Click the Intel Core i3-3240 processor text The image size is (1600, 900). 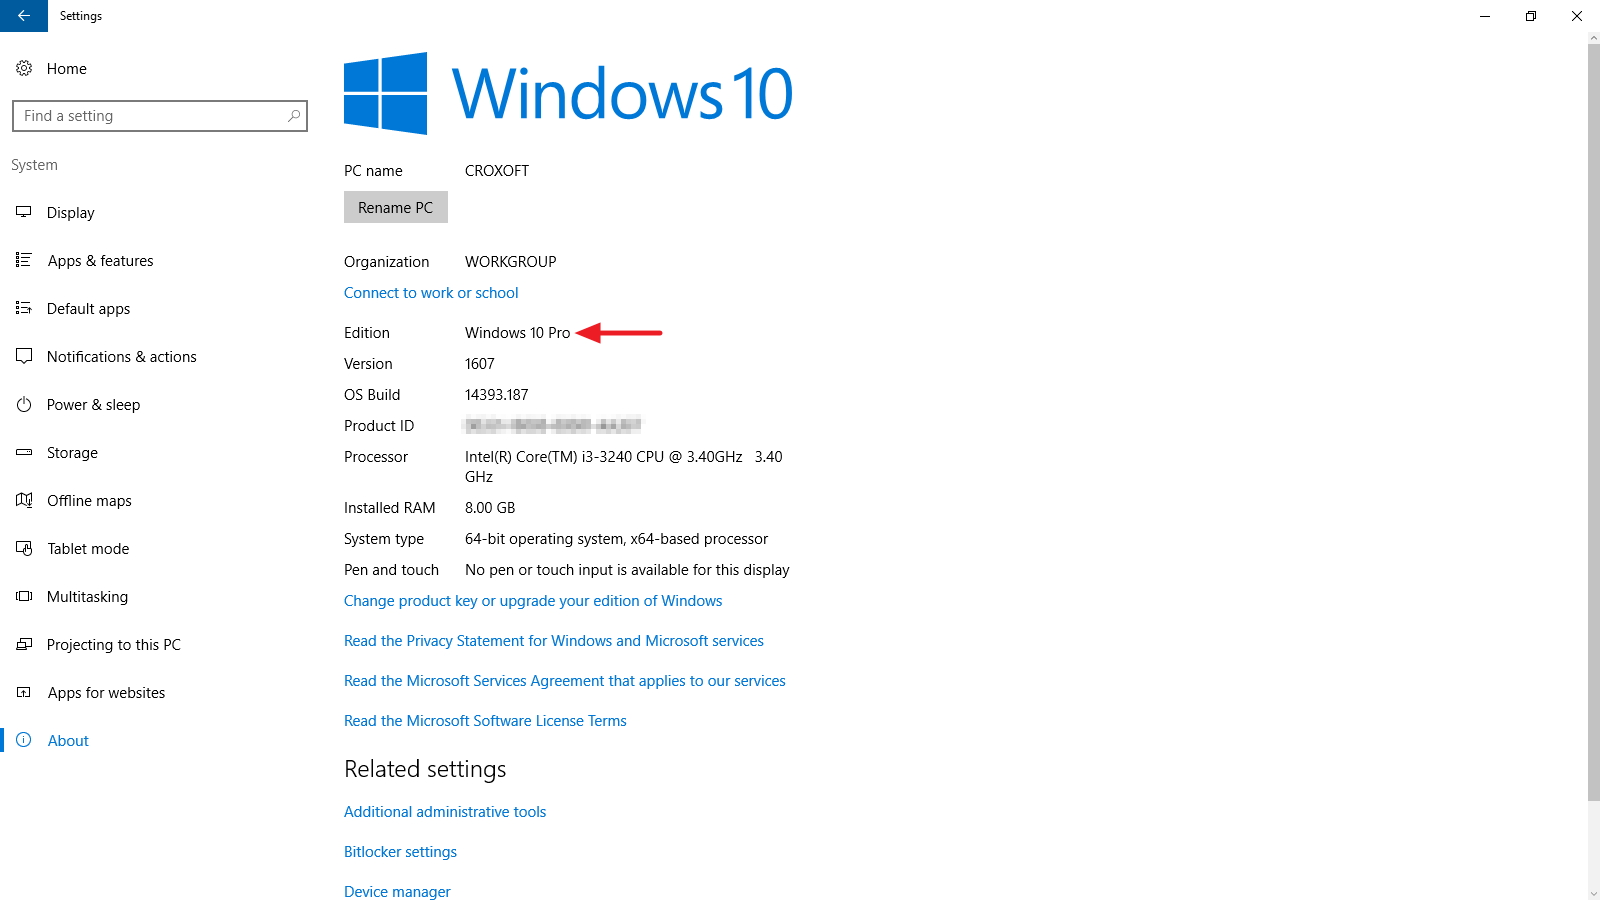click(x=624, y=467)
